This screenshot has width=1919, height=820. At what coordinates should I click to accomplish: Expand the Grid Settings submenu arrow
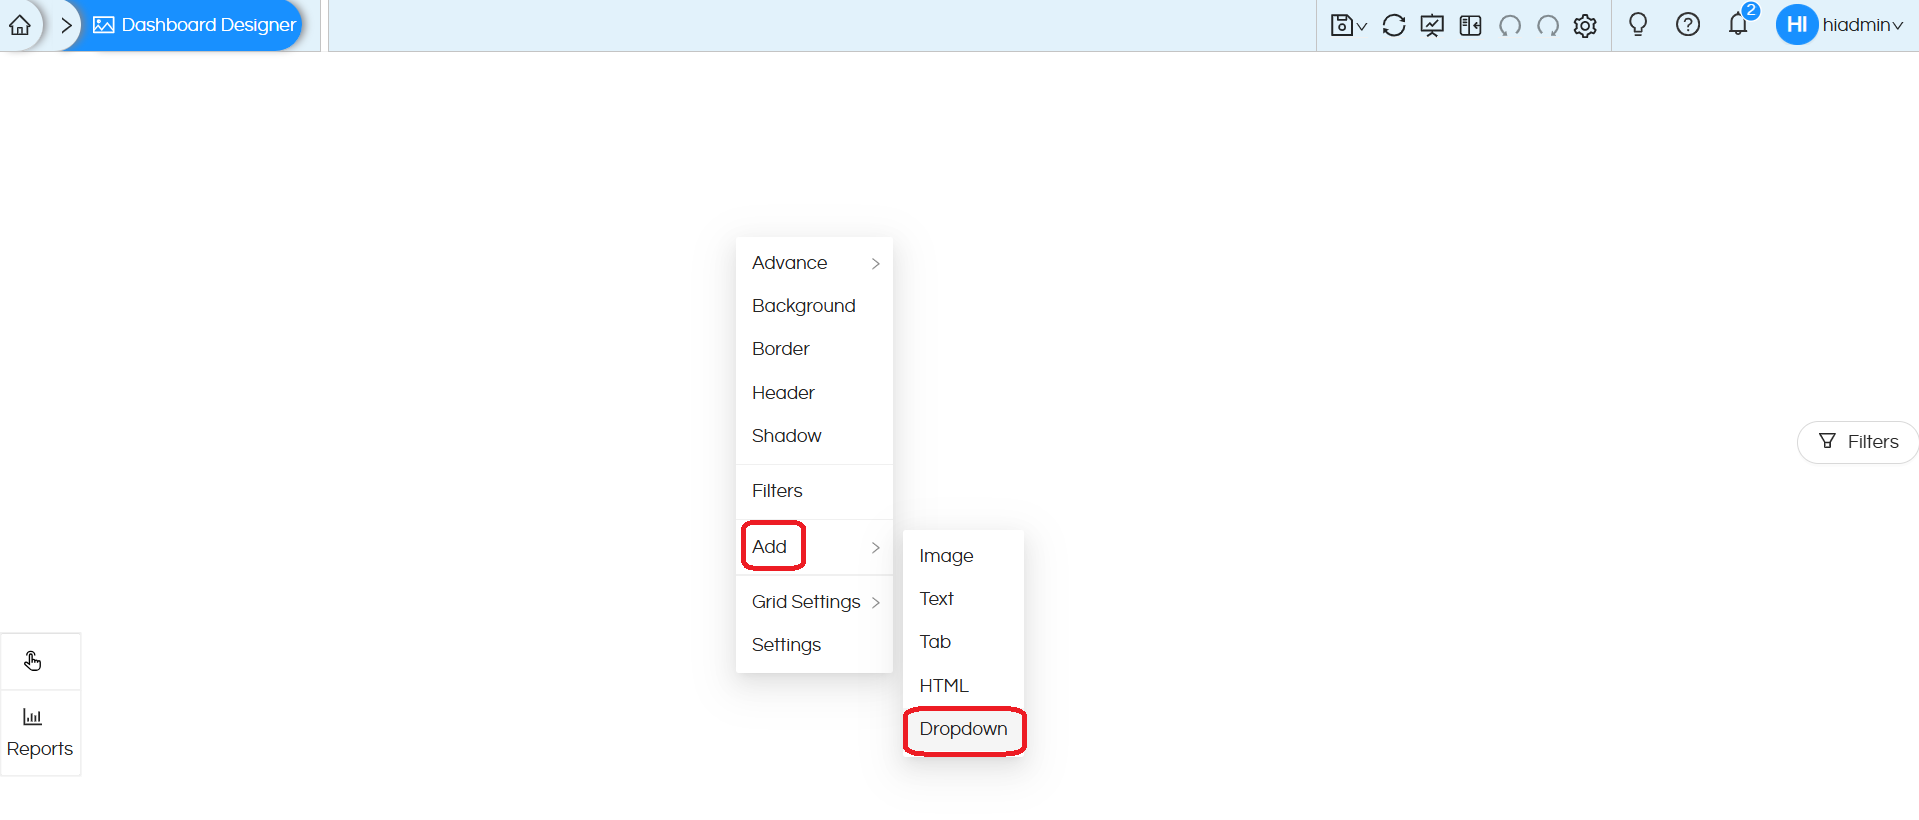[876, 603]
